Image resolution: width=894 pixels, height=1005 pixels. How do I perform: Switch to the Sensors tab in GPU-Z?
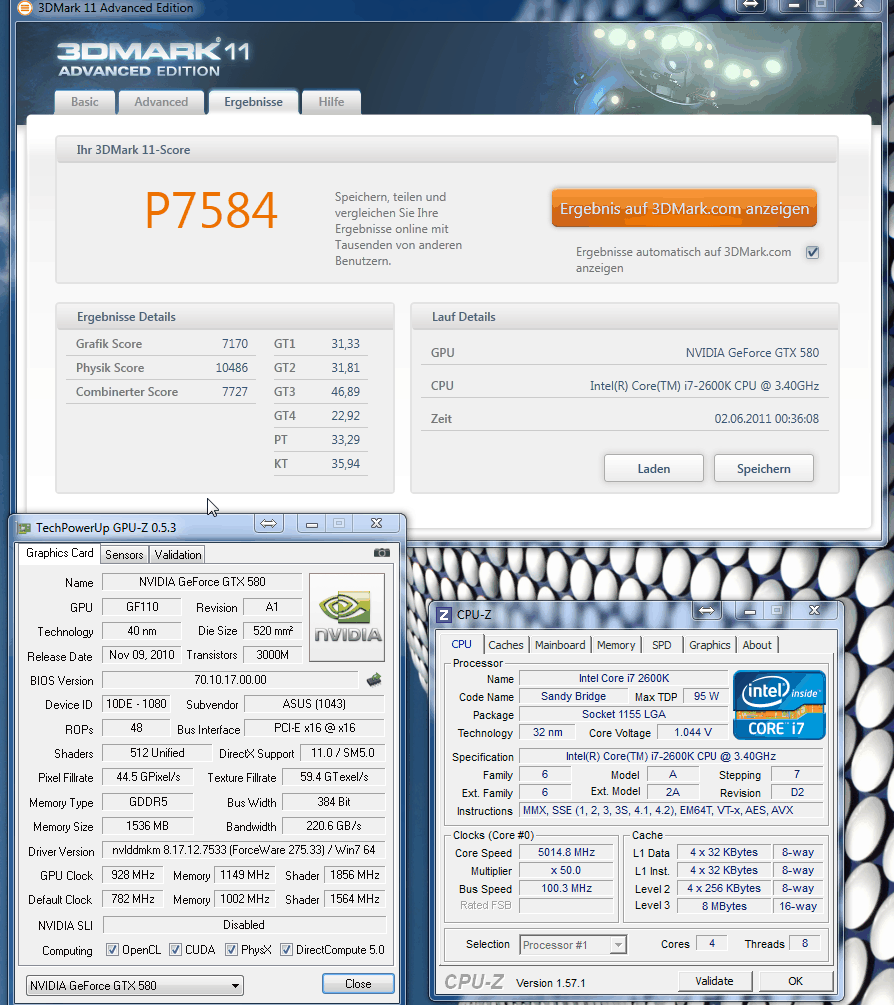pyautogui.click(x=124, y=554)
